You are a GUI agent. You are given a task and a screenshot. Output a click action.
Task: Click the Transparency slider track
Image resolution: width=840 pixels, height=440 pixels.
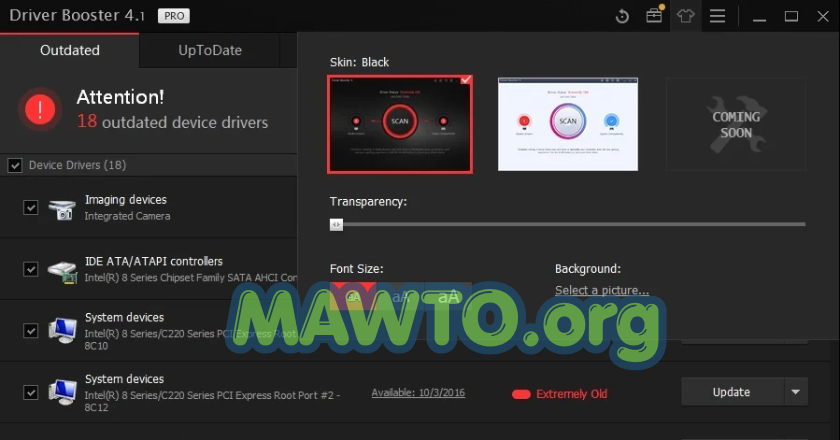(568, 225)
